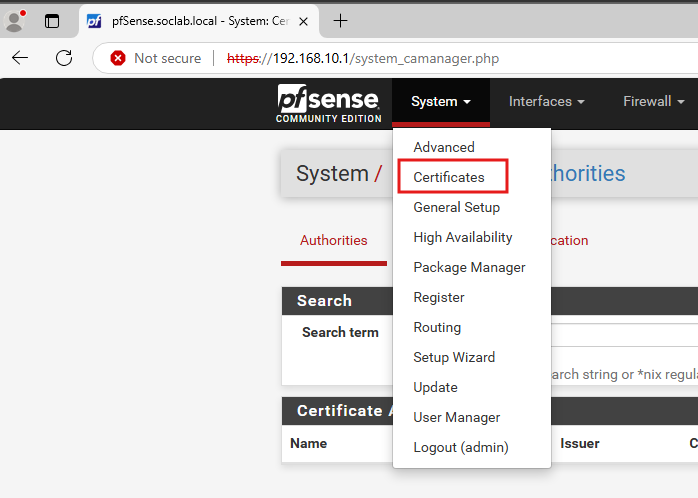Click Logout (admin) in the menu
The width and height of the screenshot is (698, 498).
pos(461,447)
